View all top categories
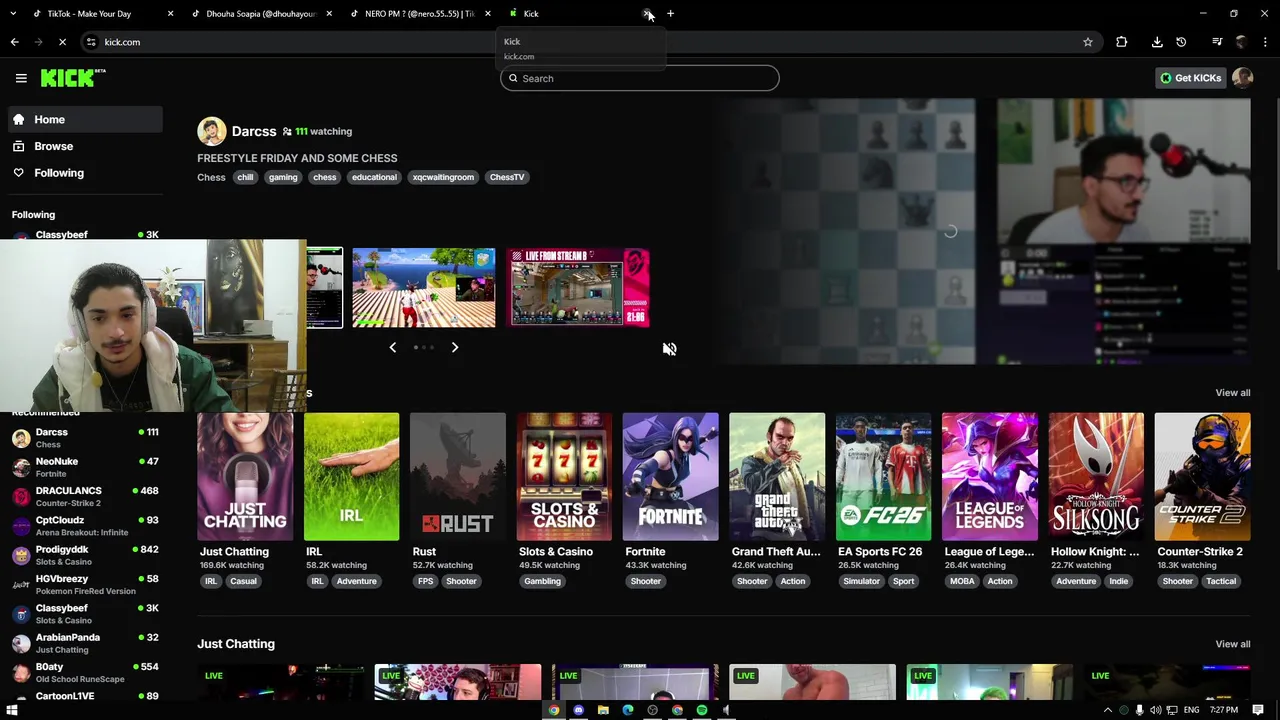This screenshot has height=720, width=1280. 1232,393
